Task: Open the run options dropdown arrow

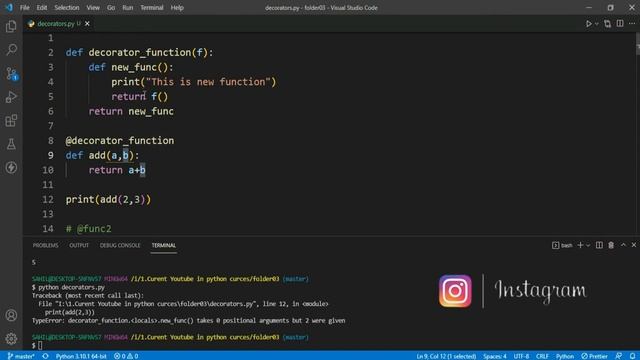Action: pos(596,24)
